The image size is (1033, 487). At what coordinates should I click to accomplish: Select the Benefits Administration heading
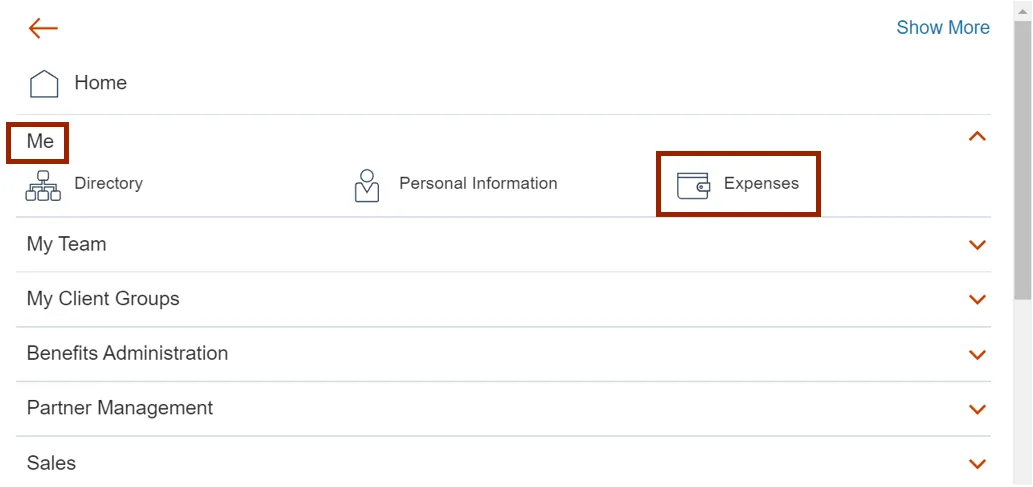127,353
